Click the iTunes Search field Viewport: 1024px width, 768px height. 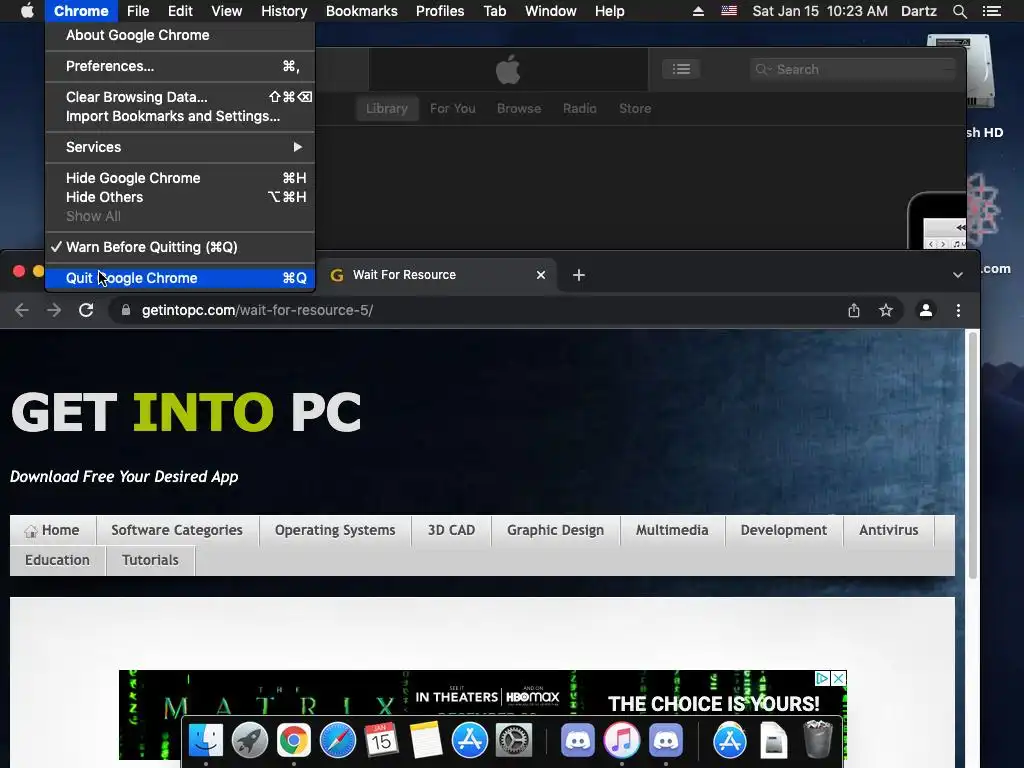pos(852,69)
